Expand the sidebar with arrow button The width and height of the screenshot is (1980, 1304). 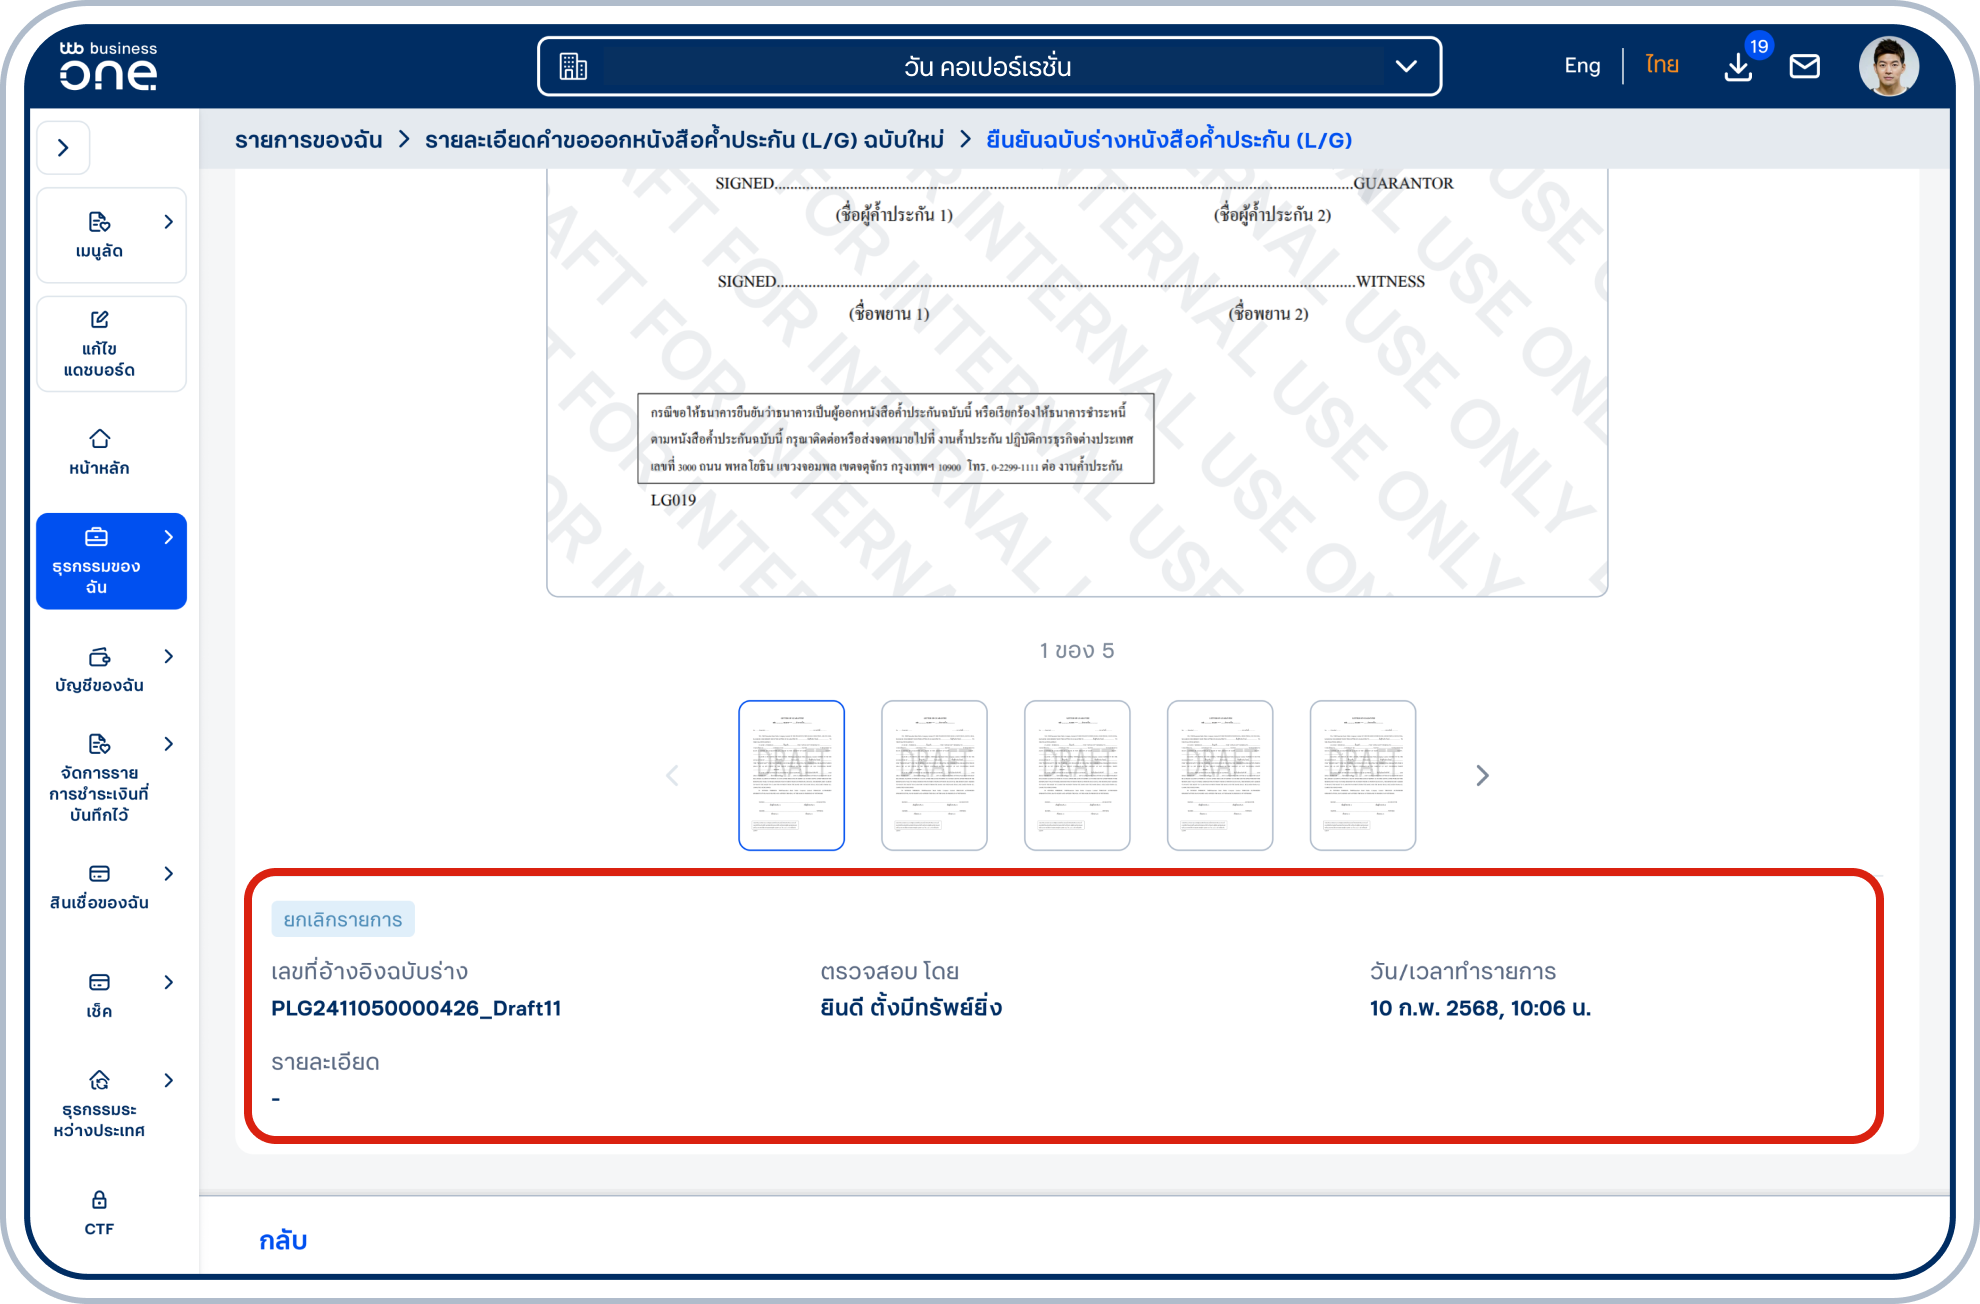point(64,148)
